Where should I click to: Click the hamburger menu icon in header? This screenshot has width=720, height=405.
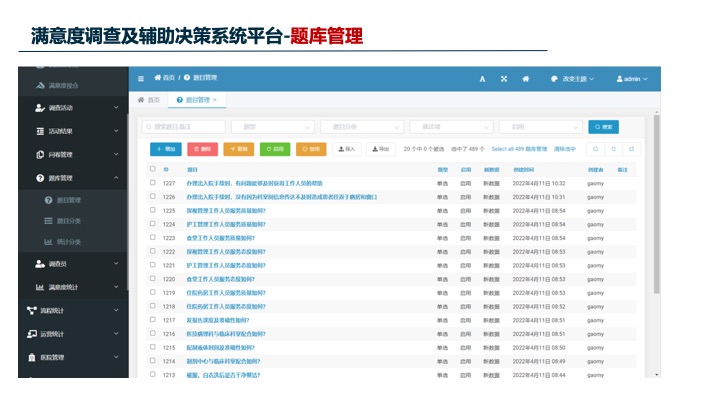coord(141,78)
